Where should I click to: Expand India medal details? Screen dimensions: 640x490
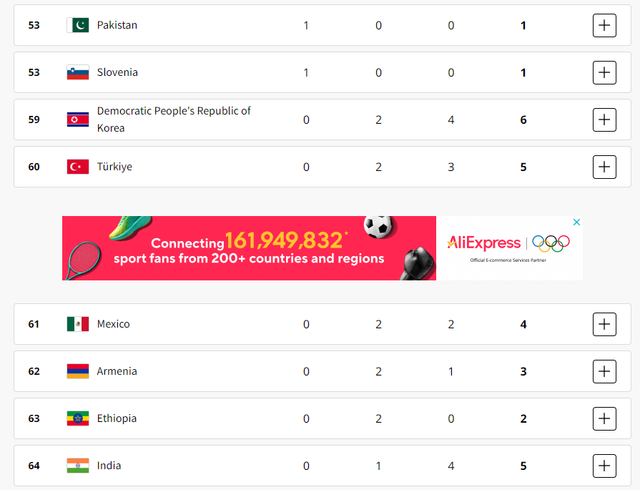click(x=604, y=465)
